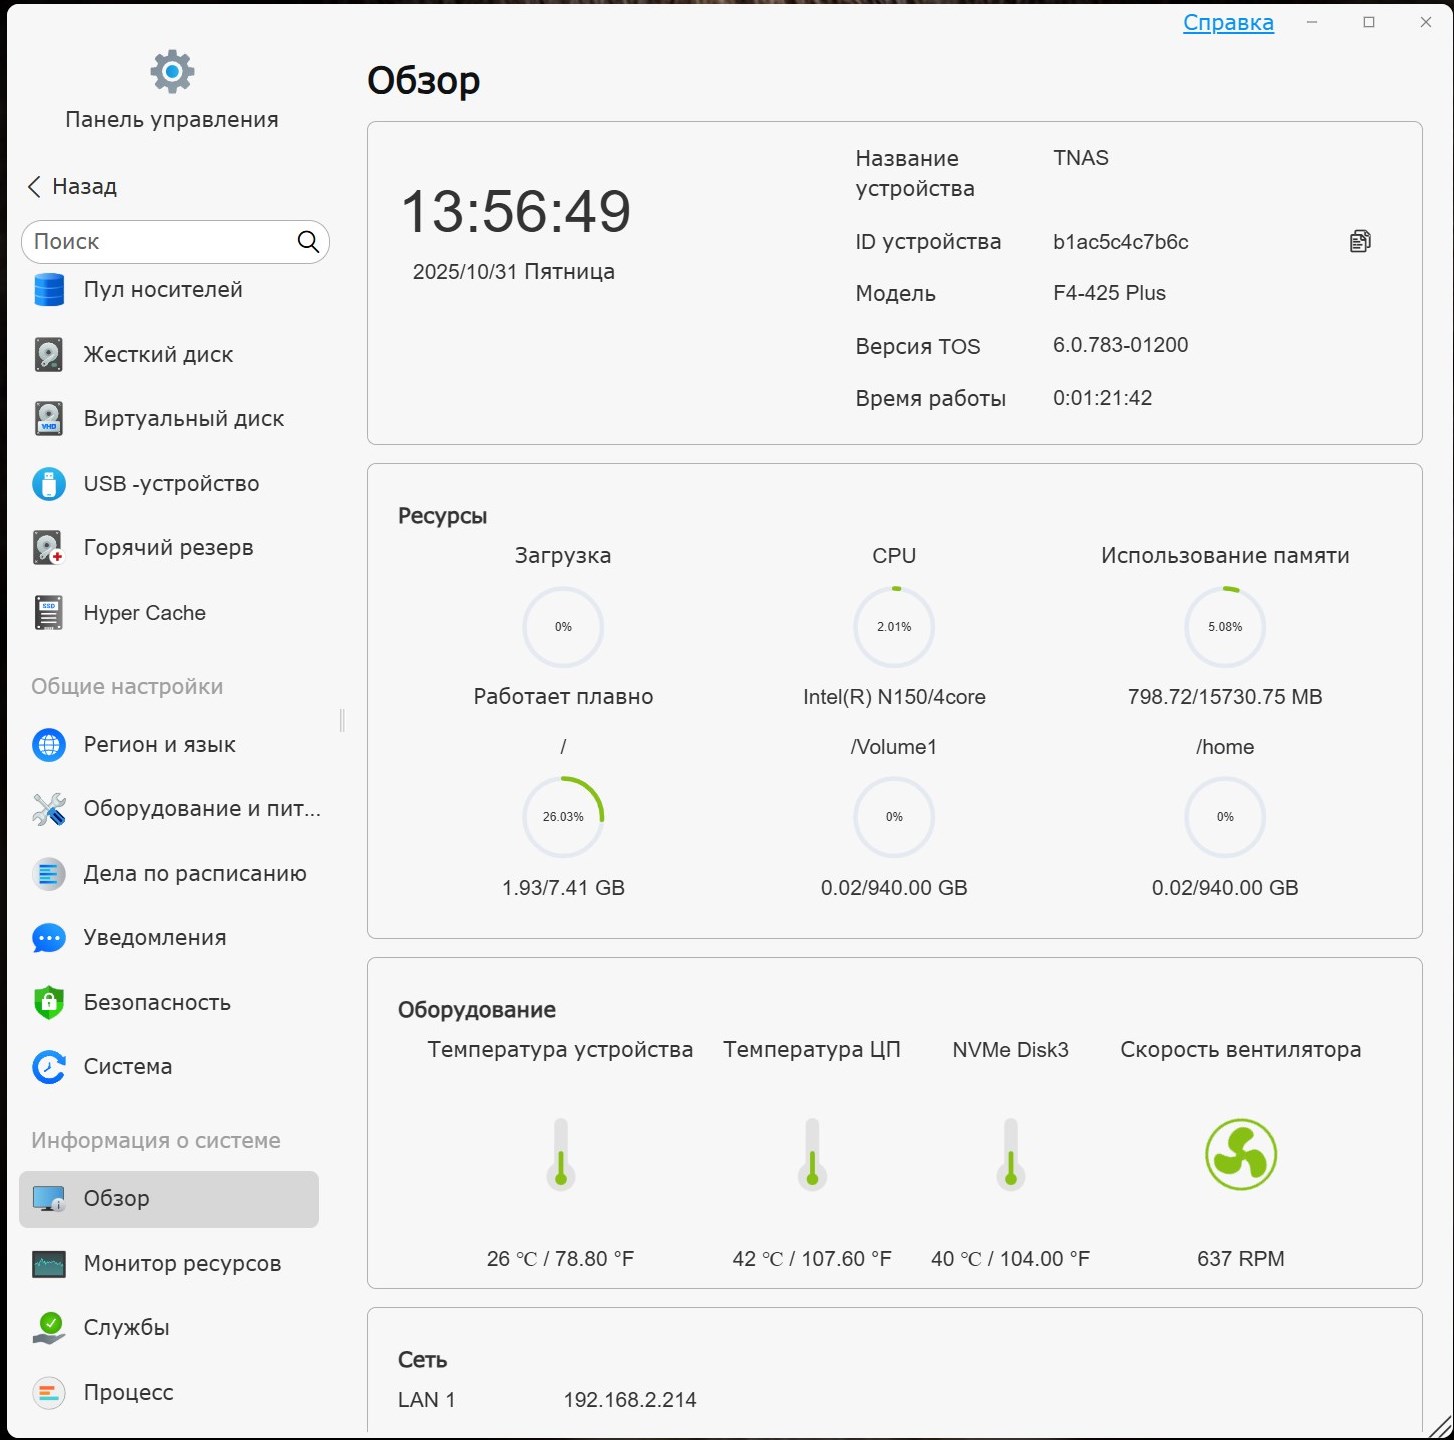Click the processor label Intel(R) N150/4core
Screen dimensions: 1454x1440
(894, 697)
